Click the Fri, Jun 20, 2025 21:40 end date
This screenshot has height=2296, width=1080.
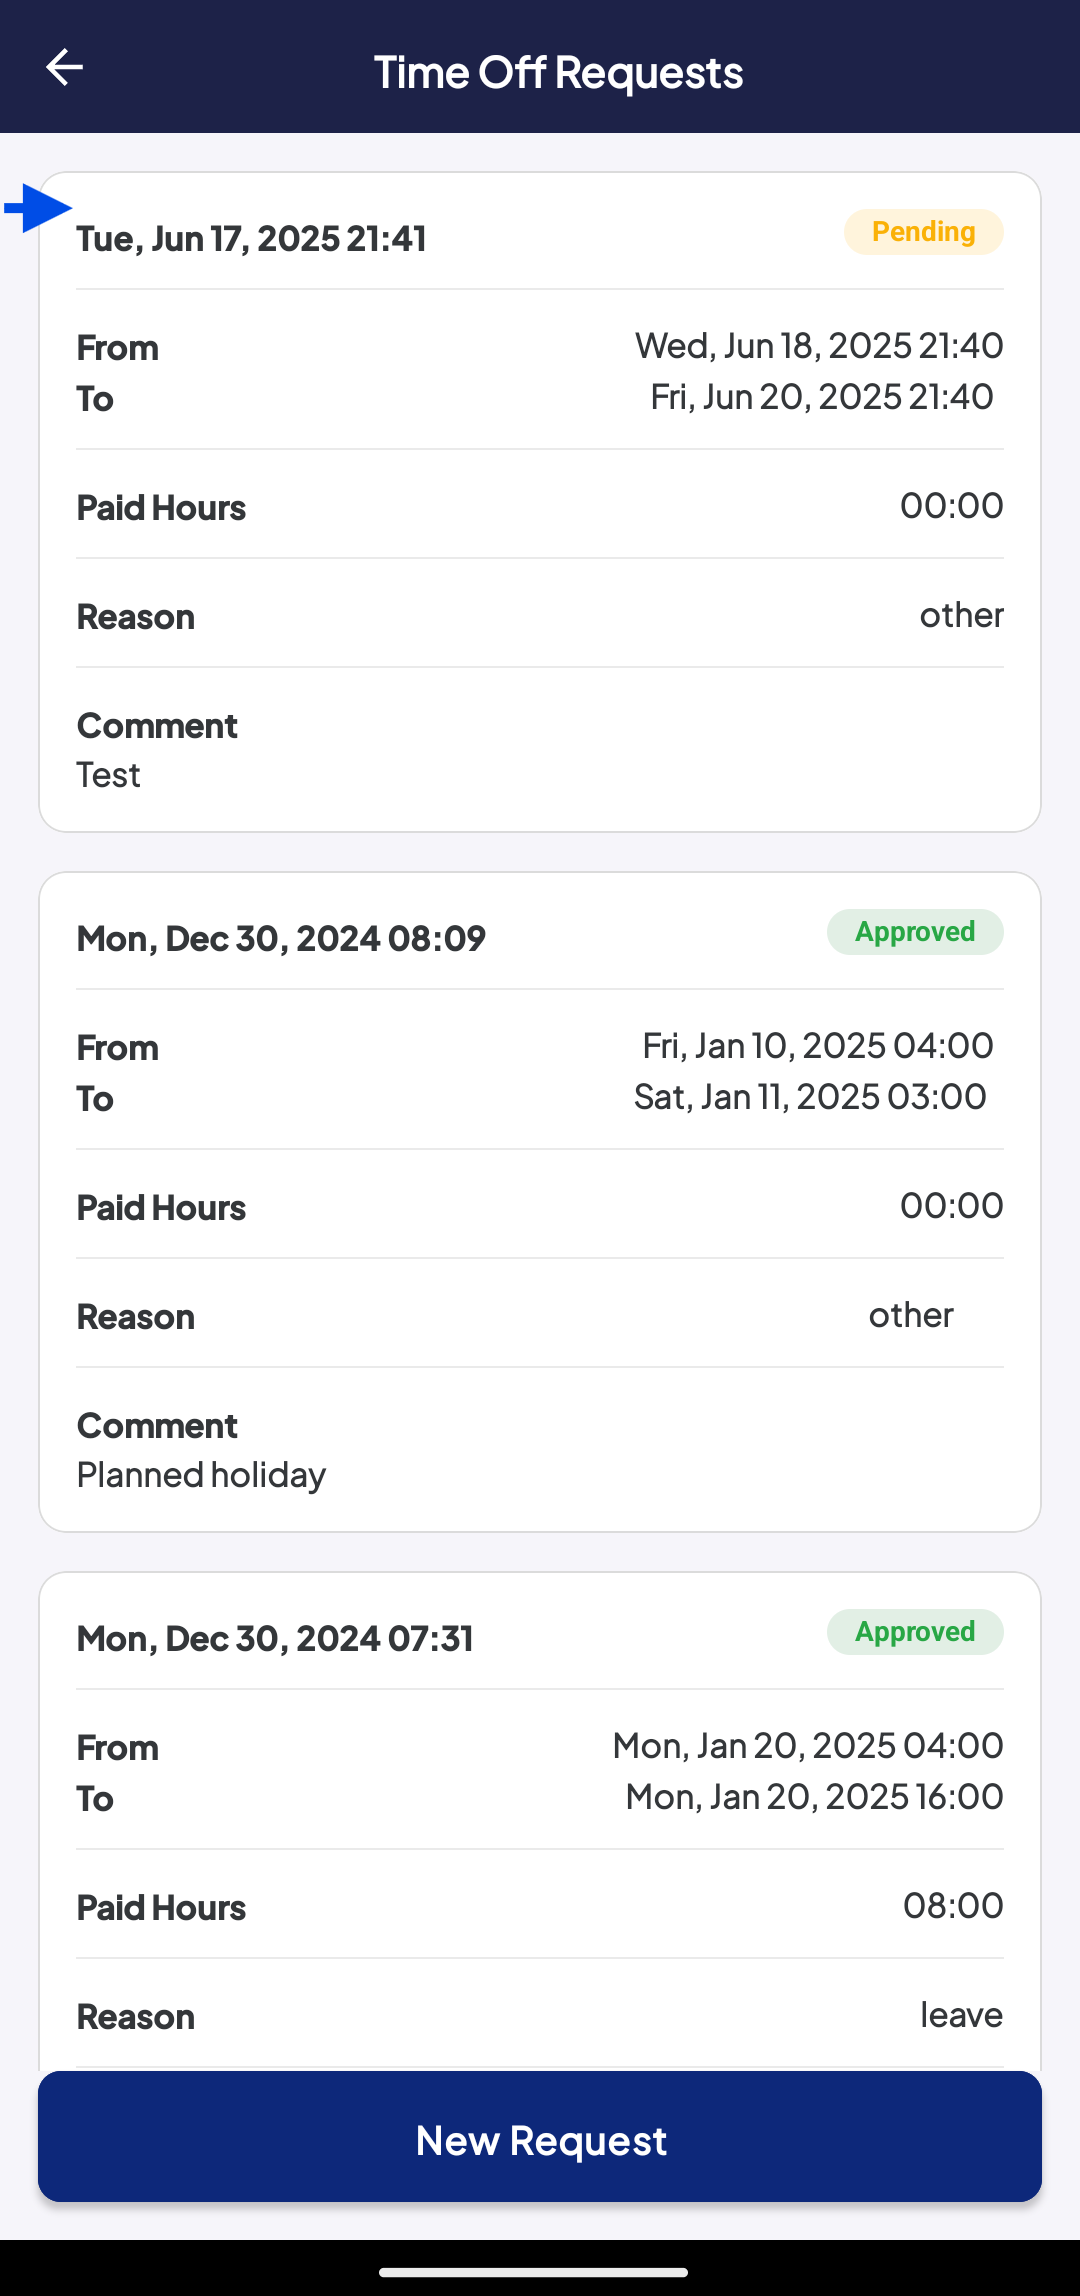point(822,397)
